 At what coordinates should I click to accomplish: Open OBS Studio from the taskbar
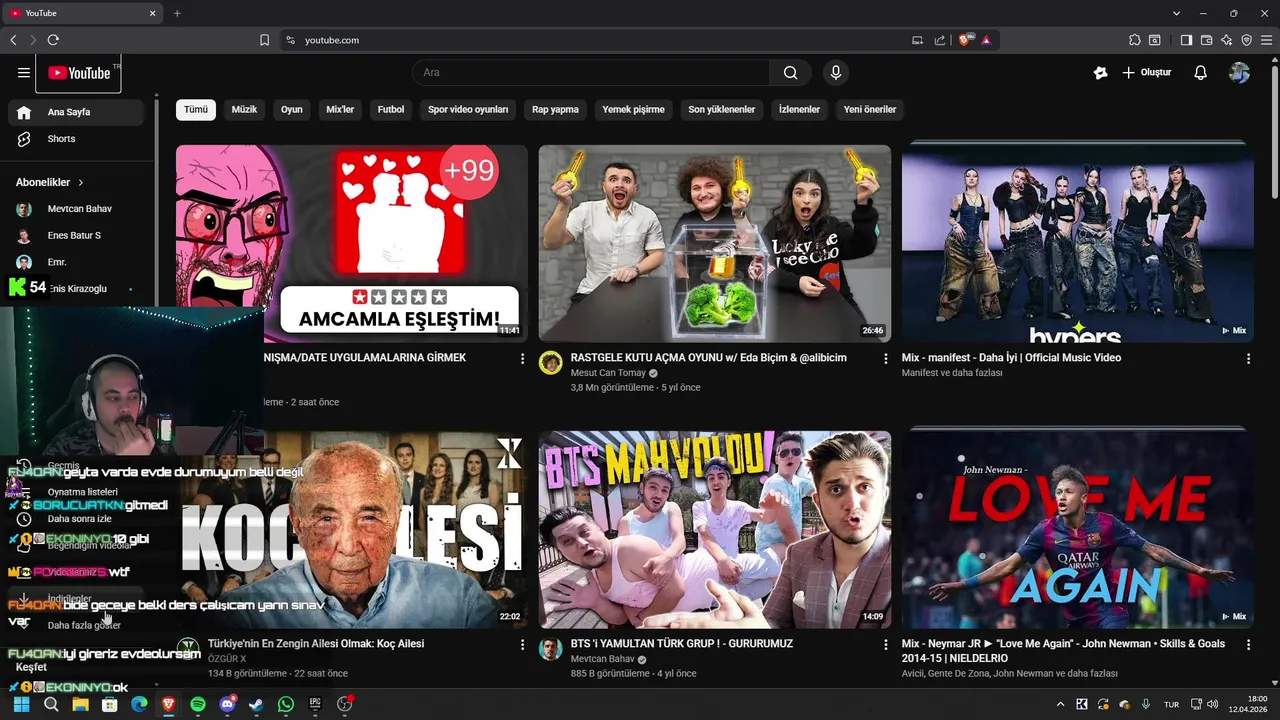point(345,705)
